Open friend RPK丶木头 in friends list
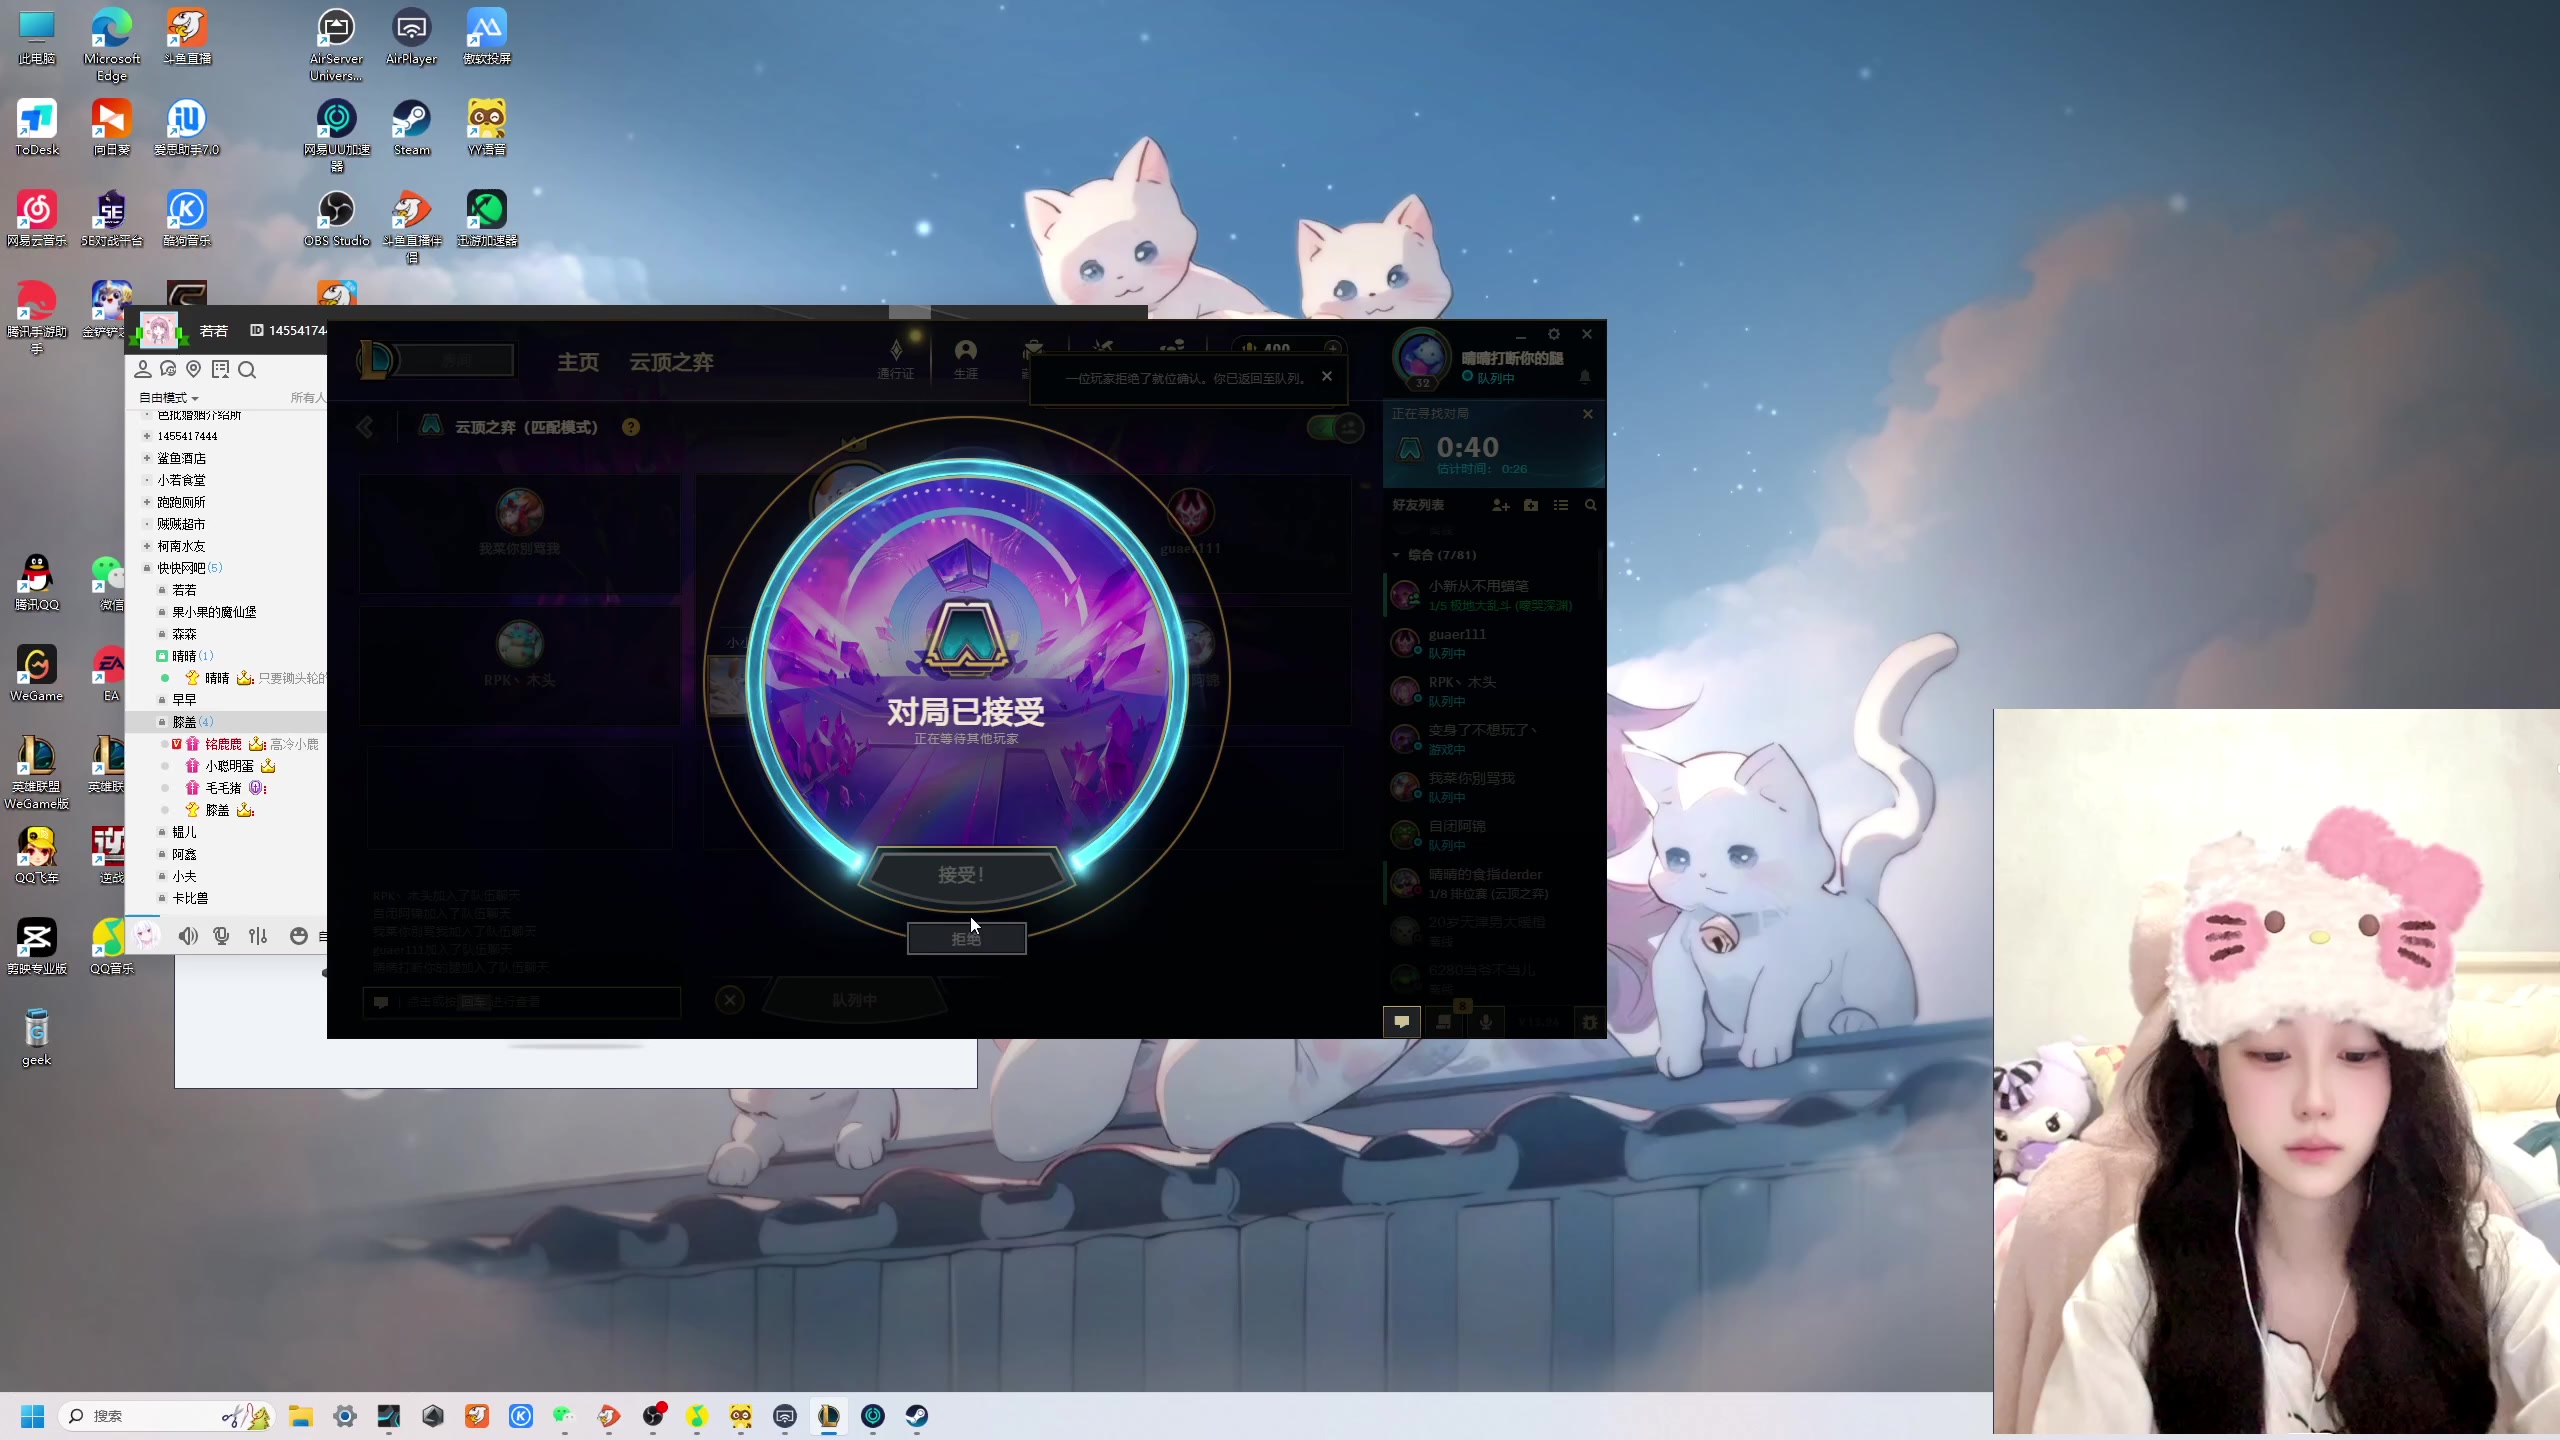The height and width of the screenshot is (1440, 2560). tap(1492, 691)
